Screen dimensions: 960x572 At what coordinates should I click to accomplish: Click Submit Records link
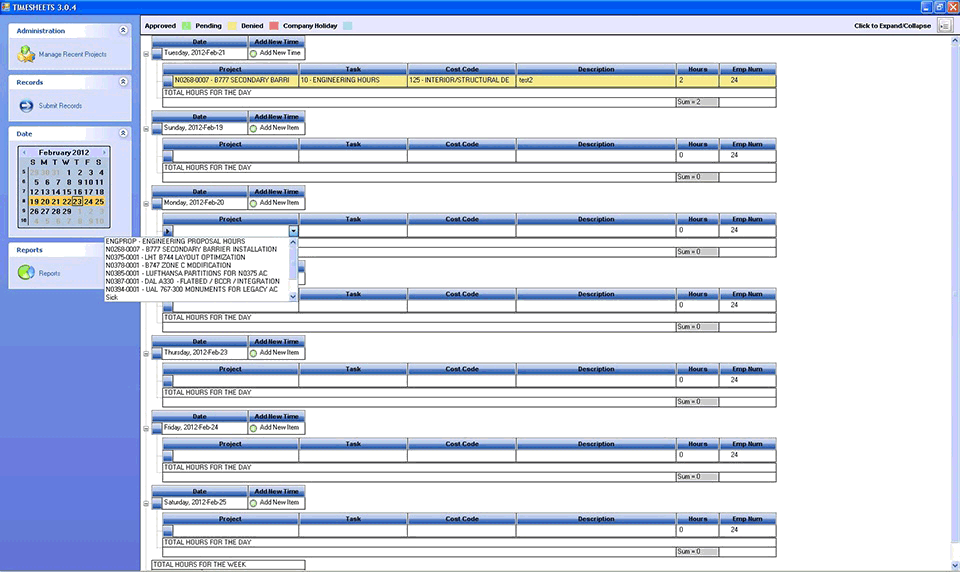[60, 106]
